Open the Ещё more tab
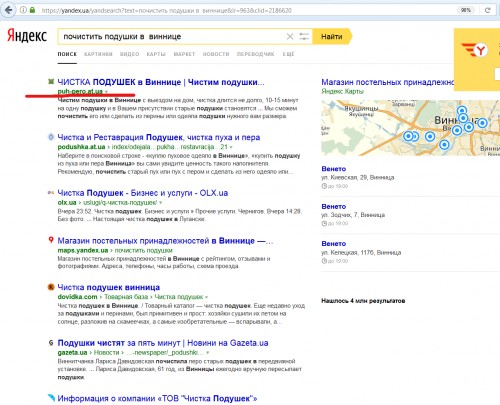Screen dimensions: 500x405 (x=289, y=54)
